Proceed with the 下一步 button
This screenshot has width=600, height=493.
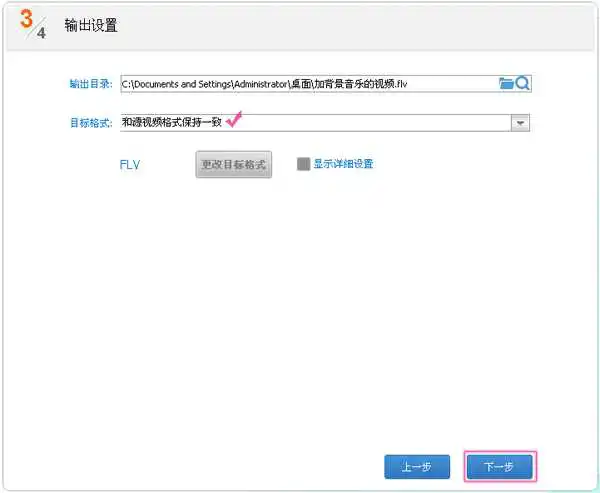[500, 467]
